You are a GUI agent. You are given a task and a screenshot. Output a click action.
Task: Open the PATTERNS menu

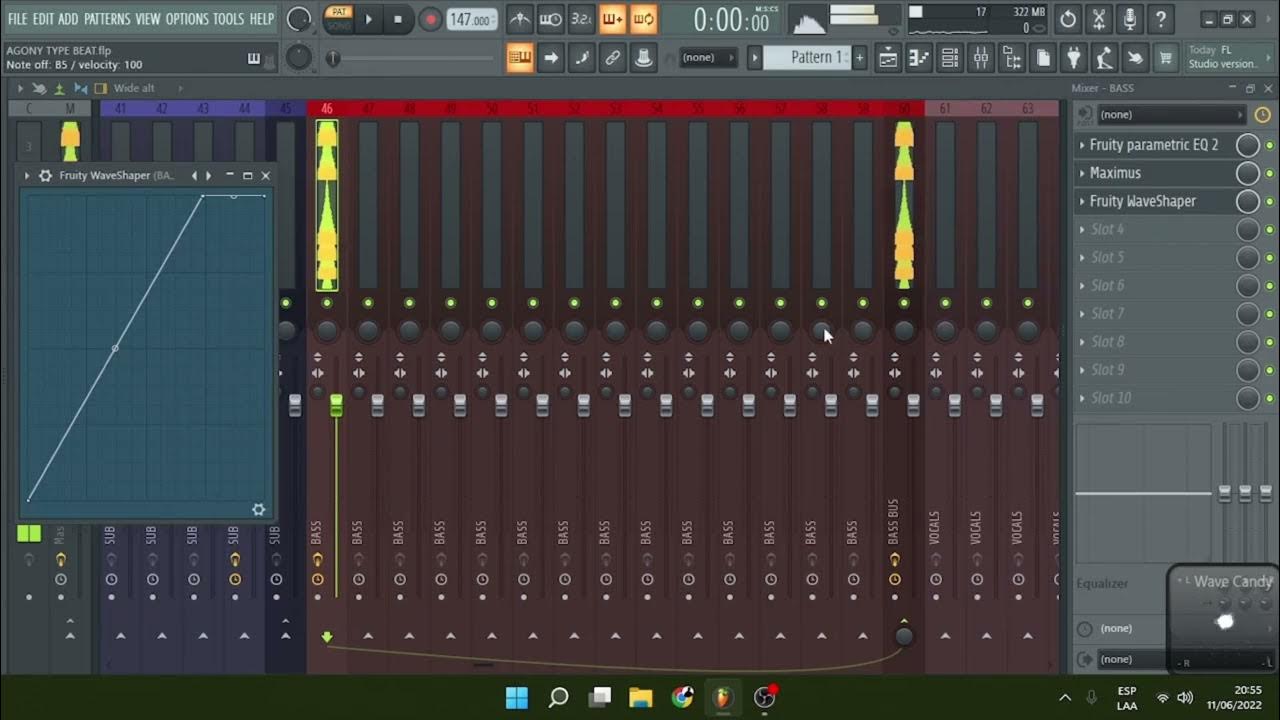[106, 19]
